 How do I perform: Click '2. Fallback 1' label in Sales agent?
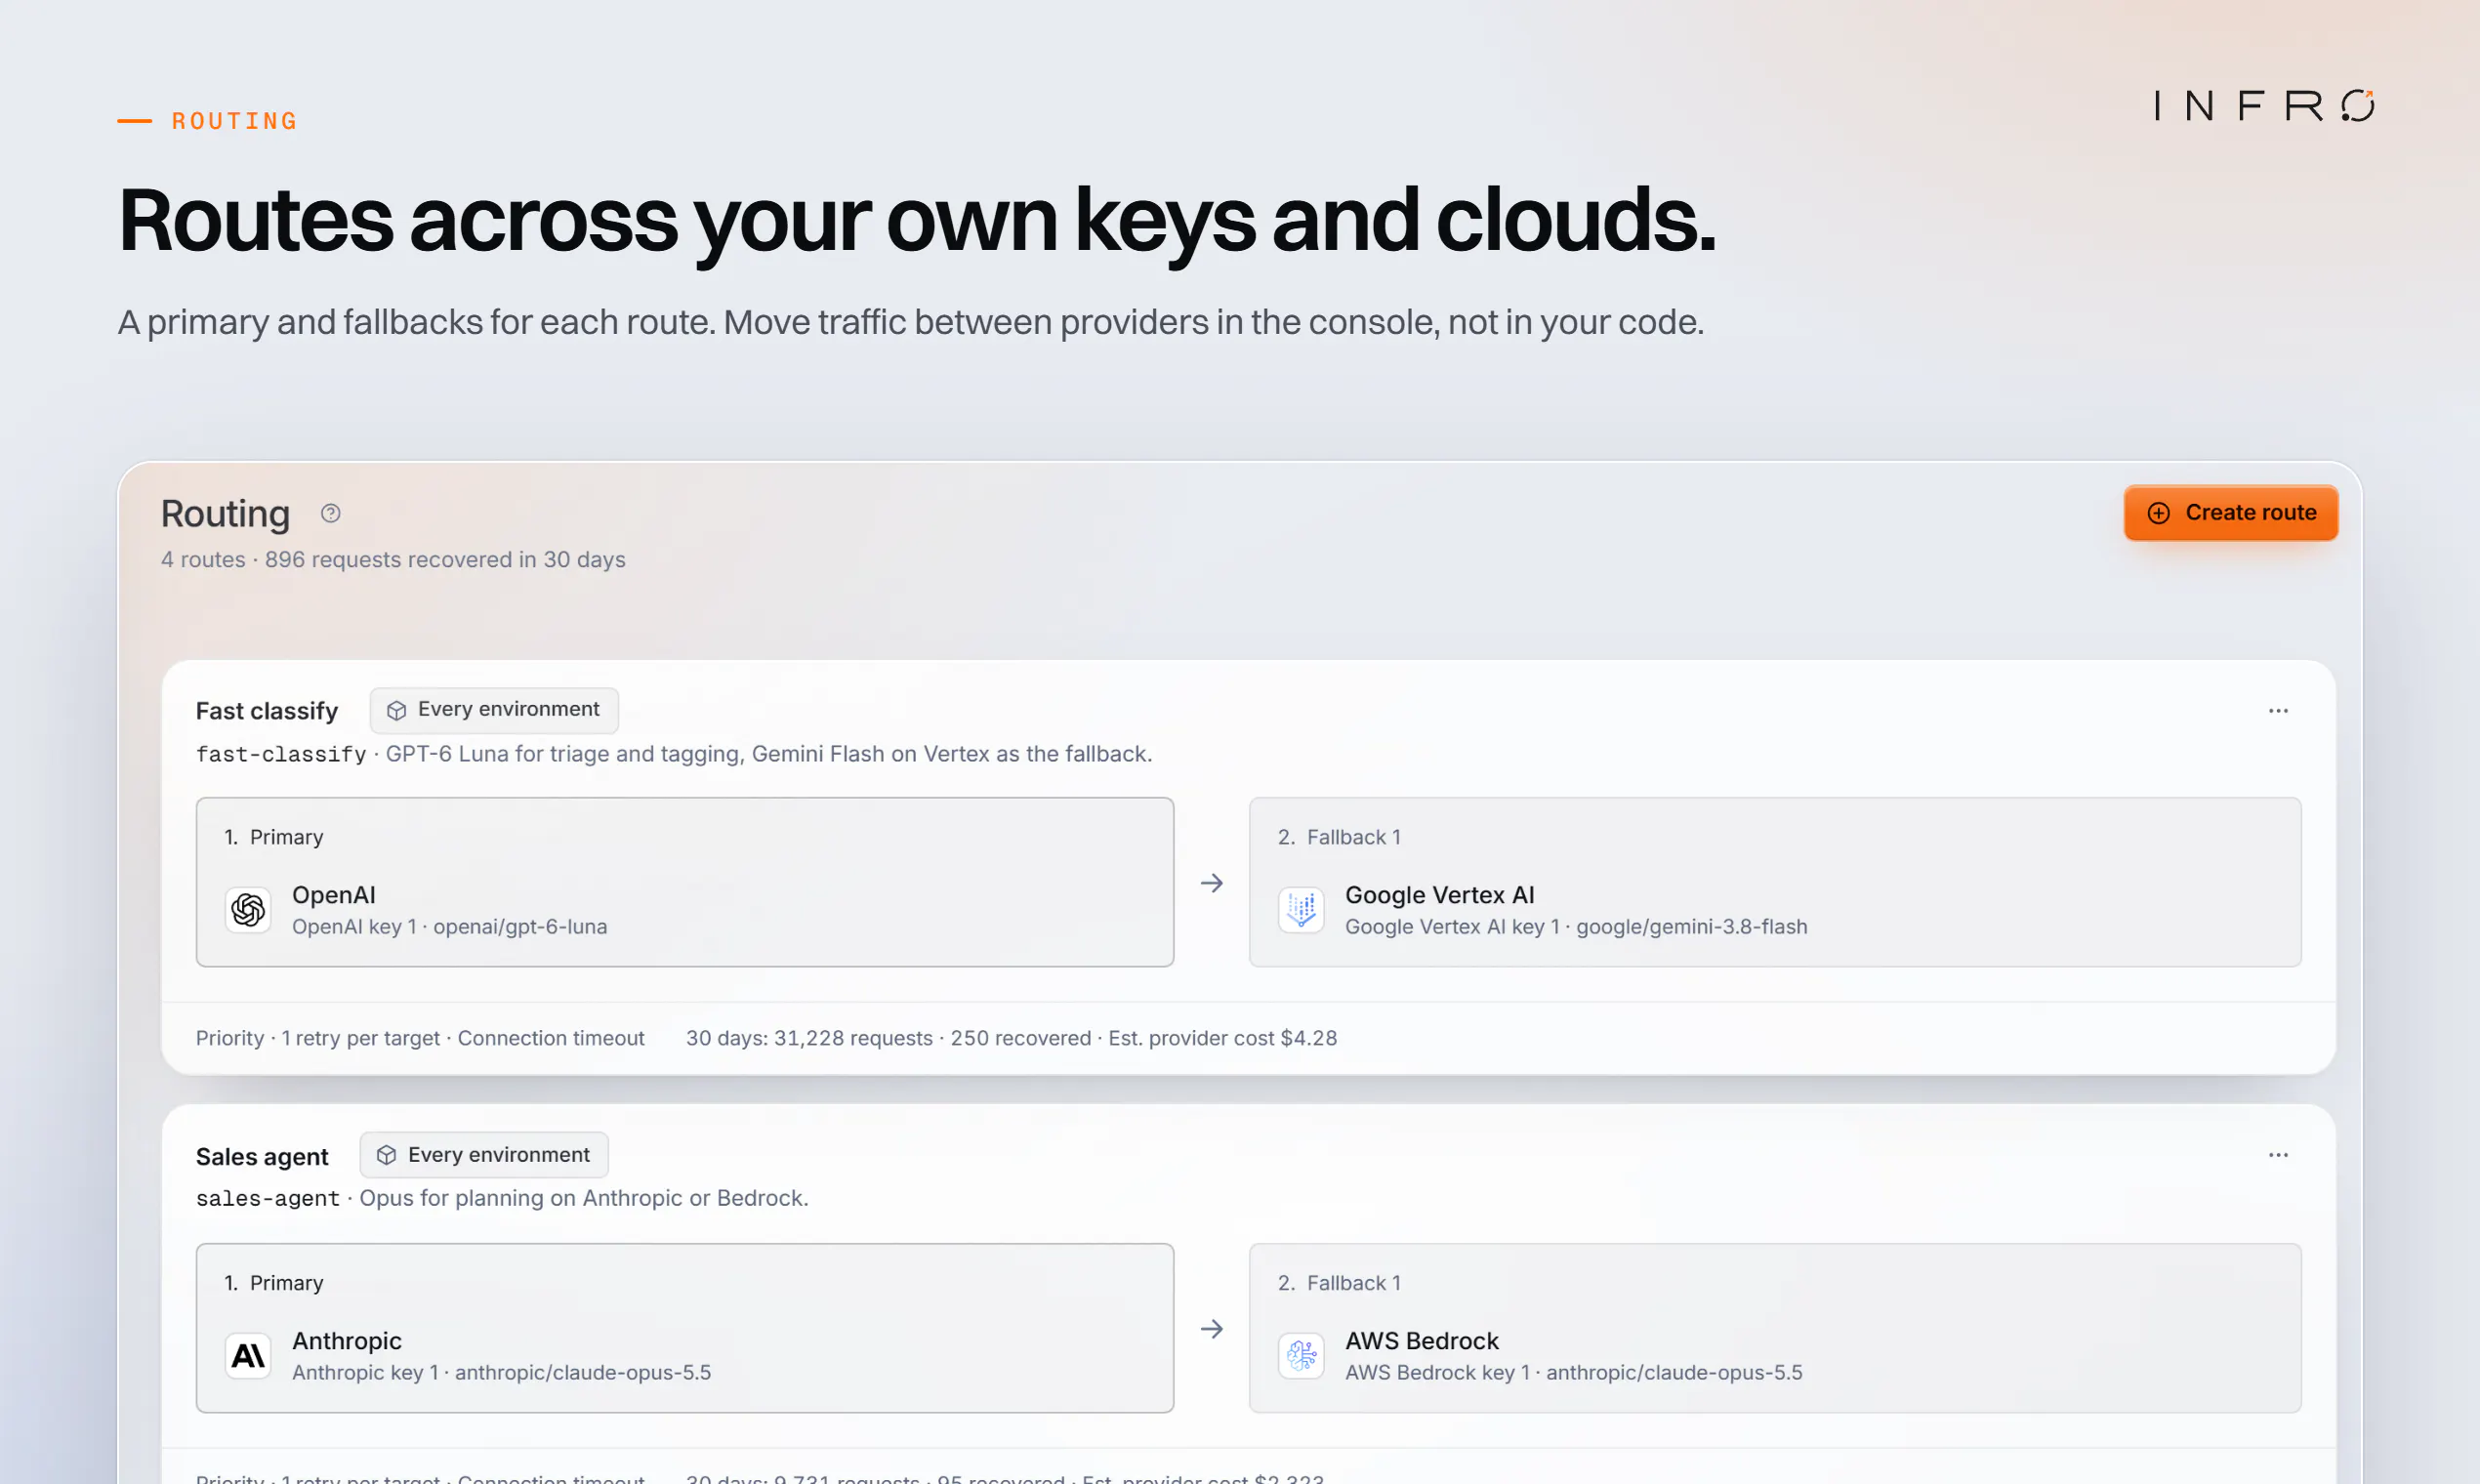(1339, 1283)
